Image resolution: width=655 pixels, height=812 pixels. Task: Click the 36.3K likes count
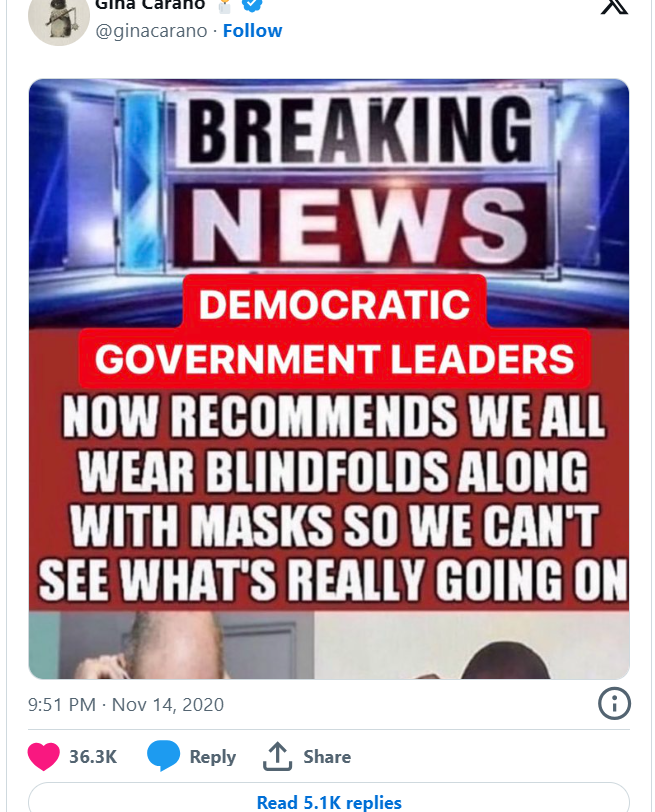click(x=93, y=757)
